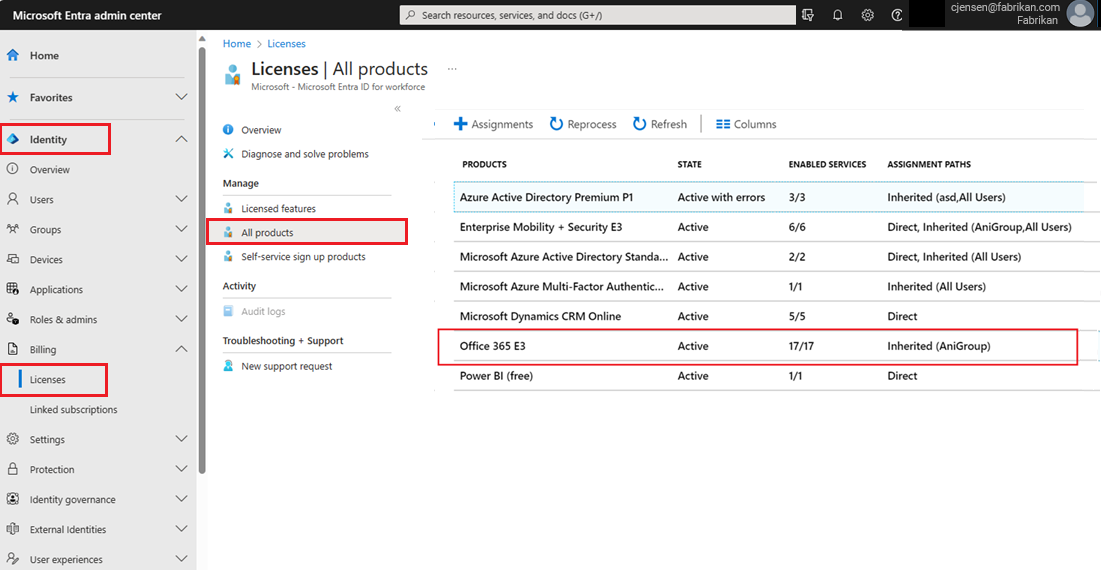
Task: Open the Cloud Shell icon in header
Action: [x=808, y=15]
